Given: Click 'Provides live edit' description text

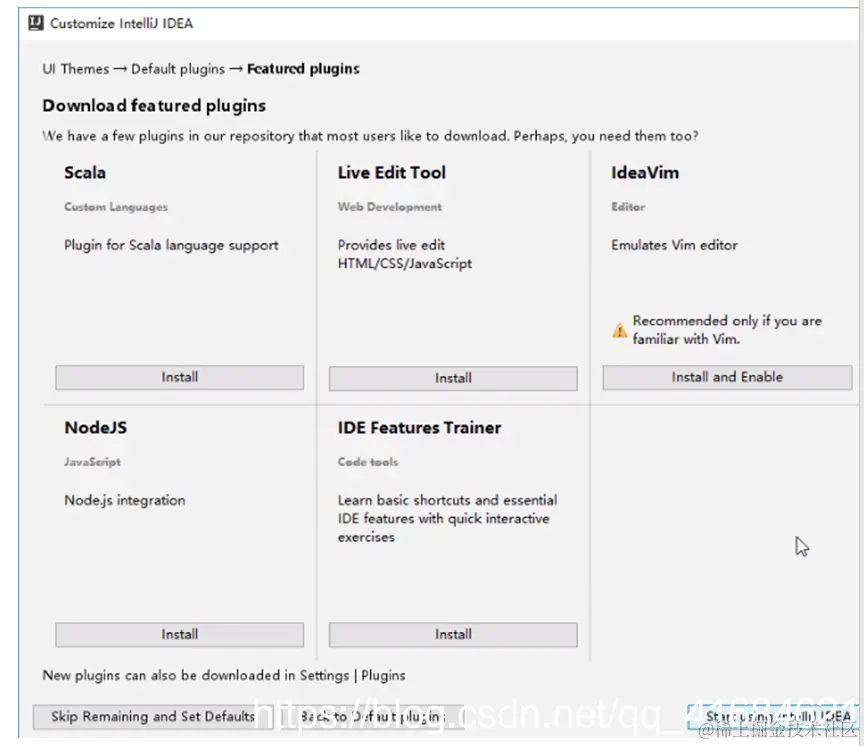Looking at the screenshot, I should point(391,245).
